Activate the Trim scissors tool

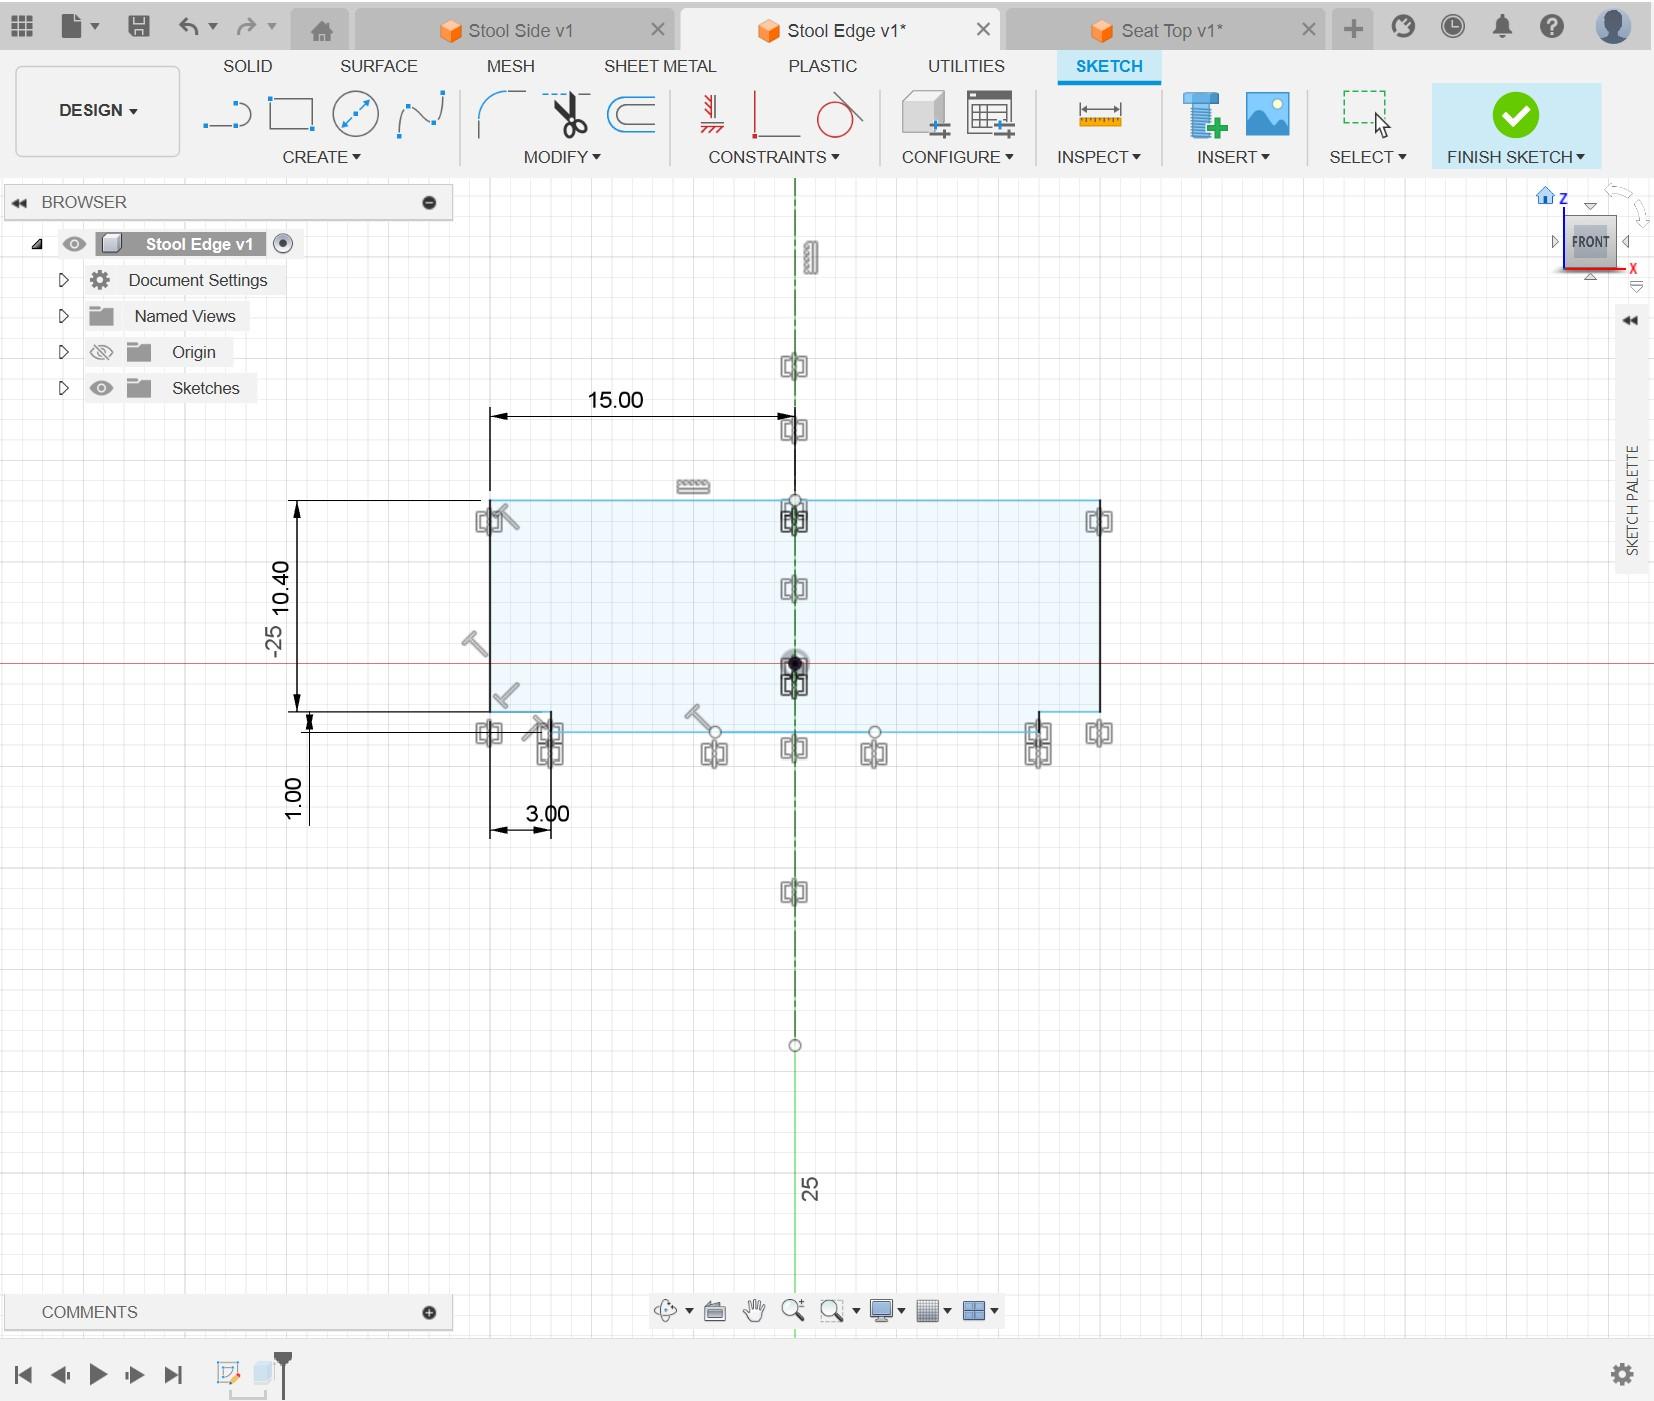[568, 115]
